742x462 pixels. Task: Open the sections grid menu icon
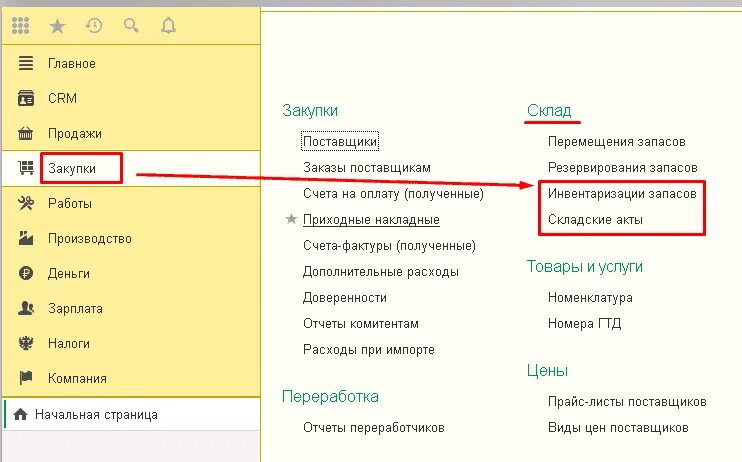pyautogui.click(x=20, y=25)
